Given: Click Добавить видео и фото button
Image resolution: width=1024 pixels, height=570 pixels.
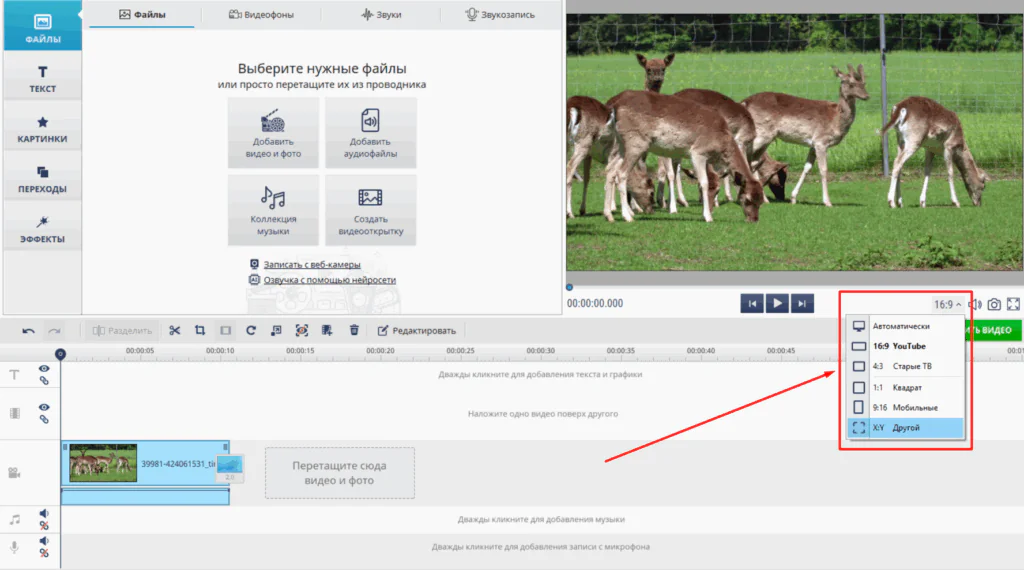Looking at the screenshot, I should (x=273, y=133).
